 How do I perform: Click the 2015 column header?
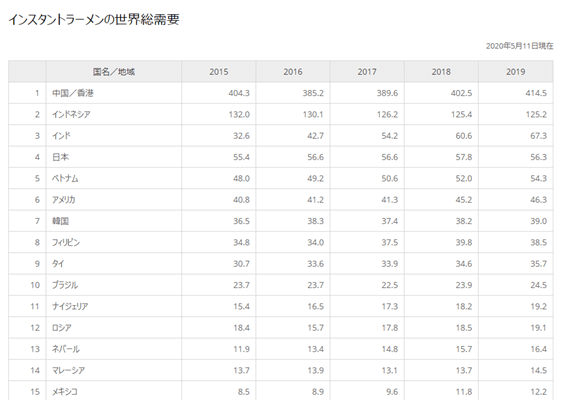pyautogui.click(x=219, y=72)
